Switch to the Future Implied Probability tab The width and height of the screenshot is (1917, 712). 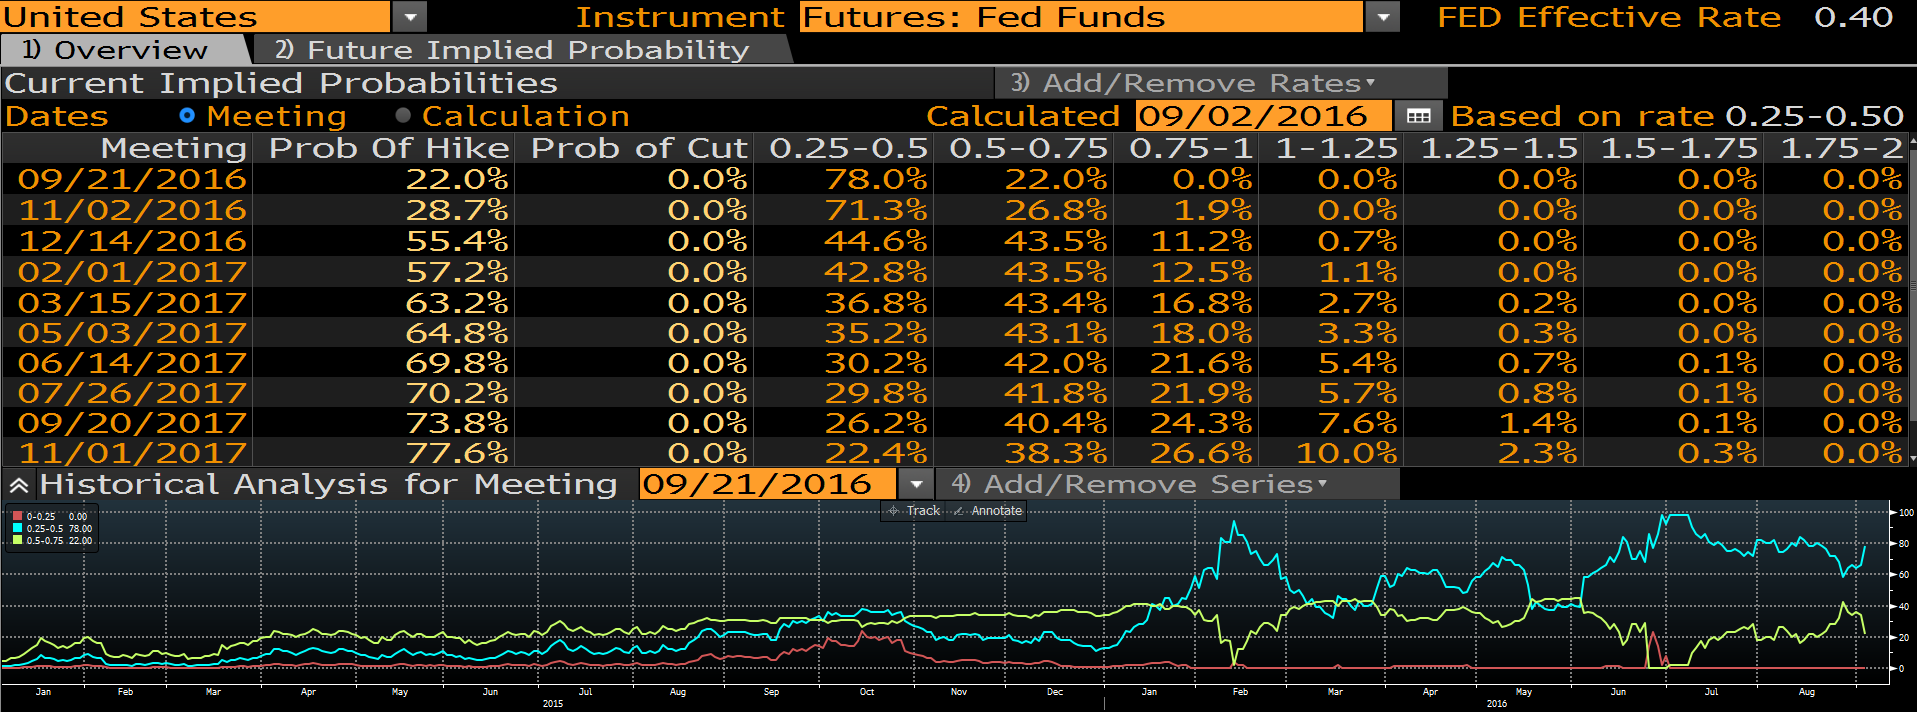click(x=520, y=50)
